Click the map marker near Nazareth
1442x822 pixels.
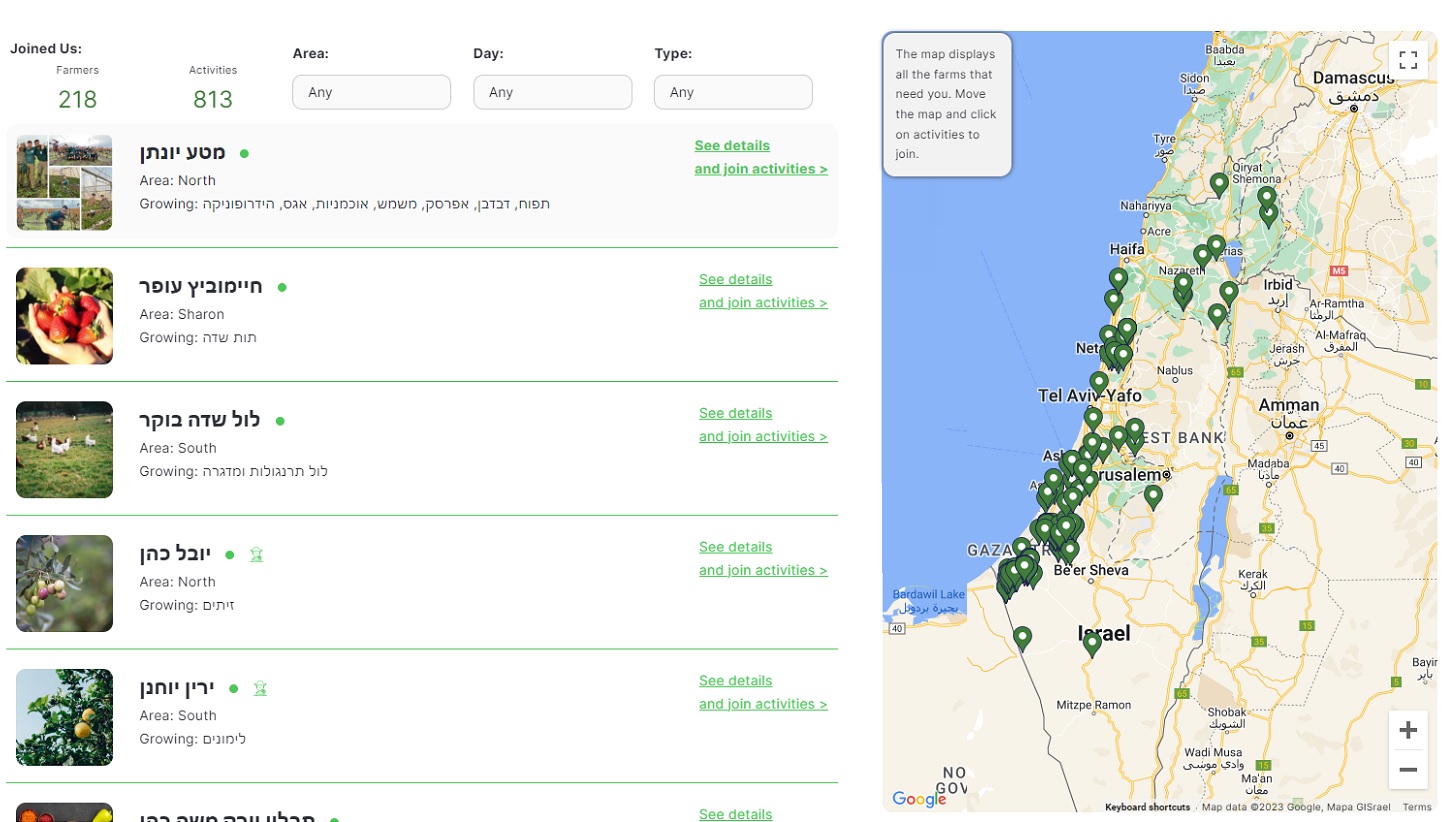coord(1184,286)
